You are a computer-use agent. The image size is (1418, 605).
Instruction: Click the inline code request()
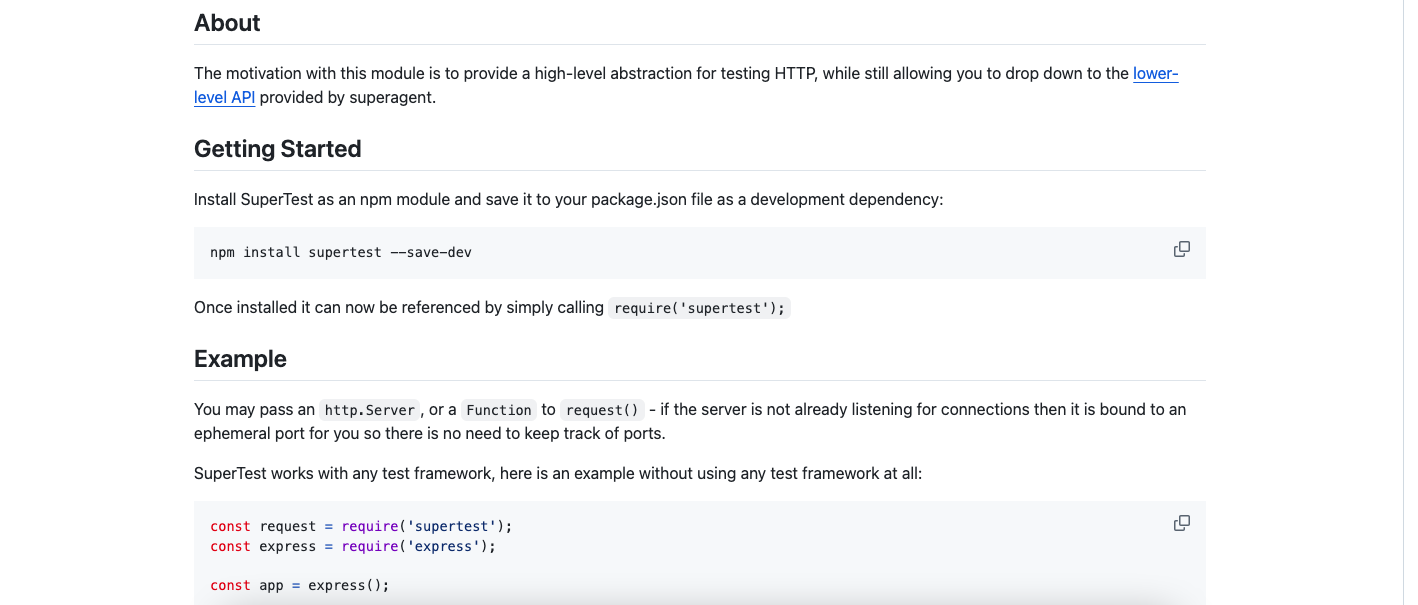coord(602,410)
